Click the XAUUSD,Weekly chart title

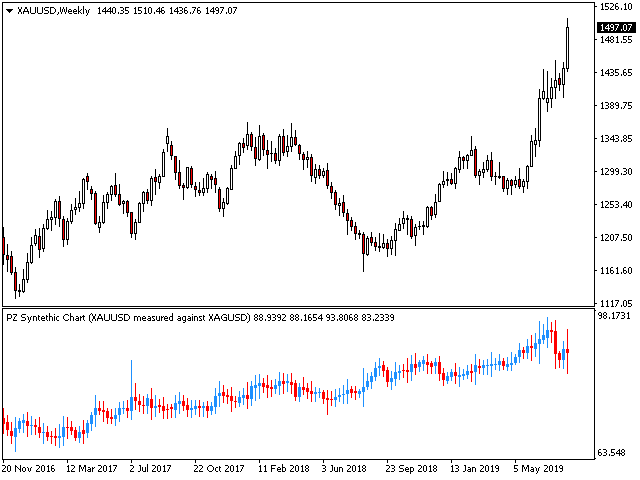tap(51, 10)
